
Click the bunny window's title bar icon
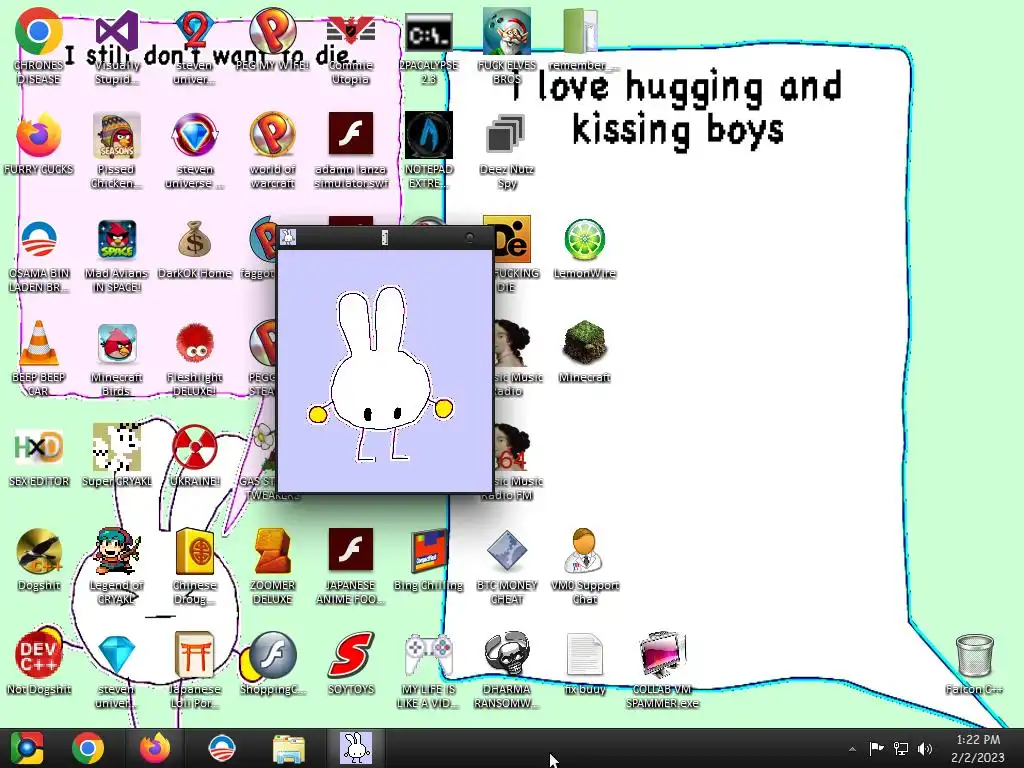tap(288, 237)
